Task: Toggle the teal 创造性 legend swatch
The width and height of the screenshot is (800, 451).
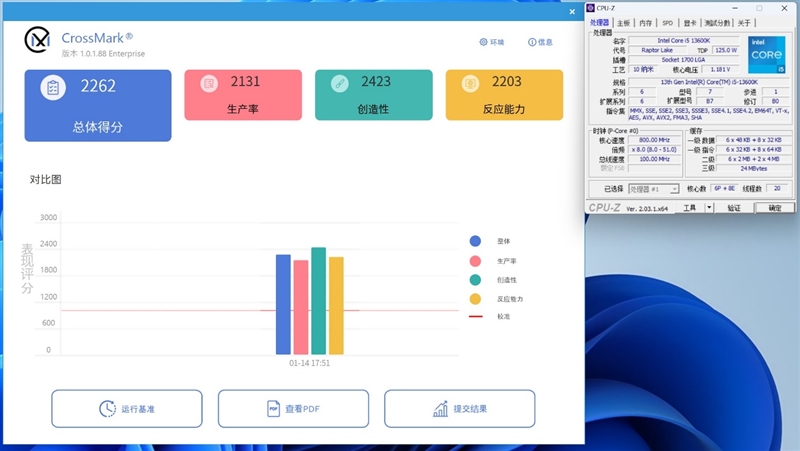Action: (475, 280)
